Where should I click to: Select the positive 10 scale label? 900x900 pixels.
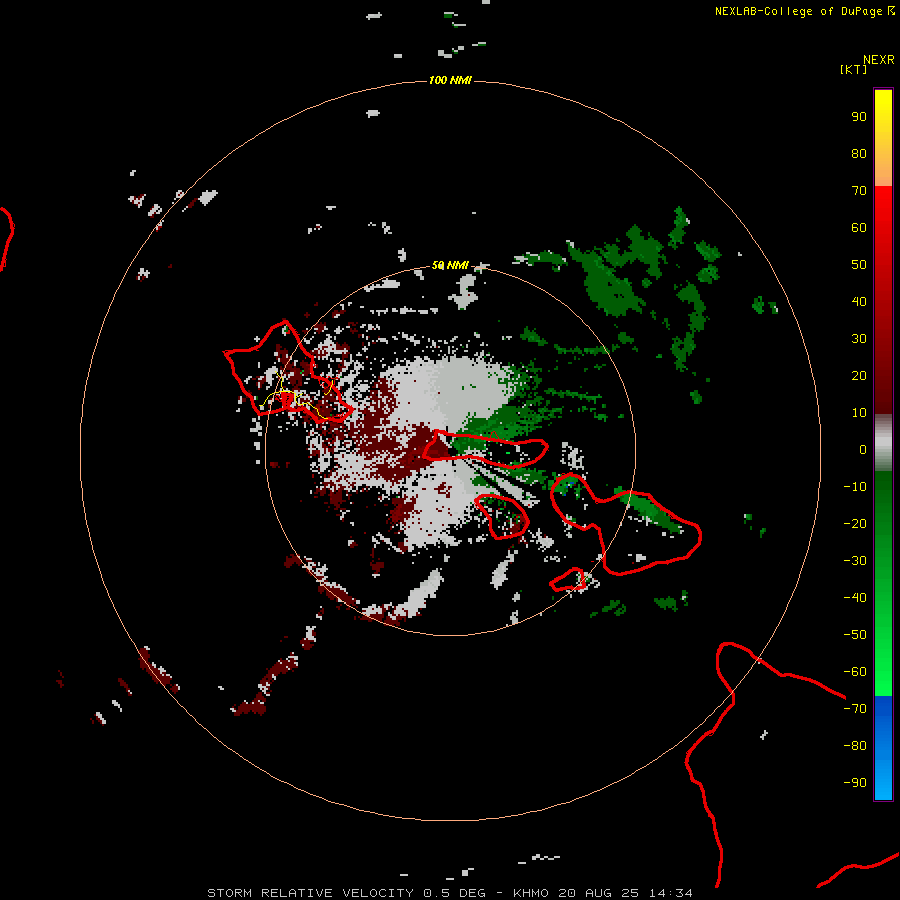(x=859, y=413)
